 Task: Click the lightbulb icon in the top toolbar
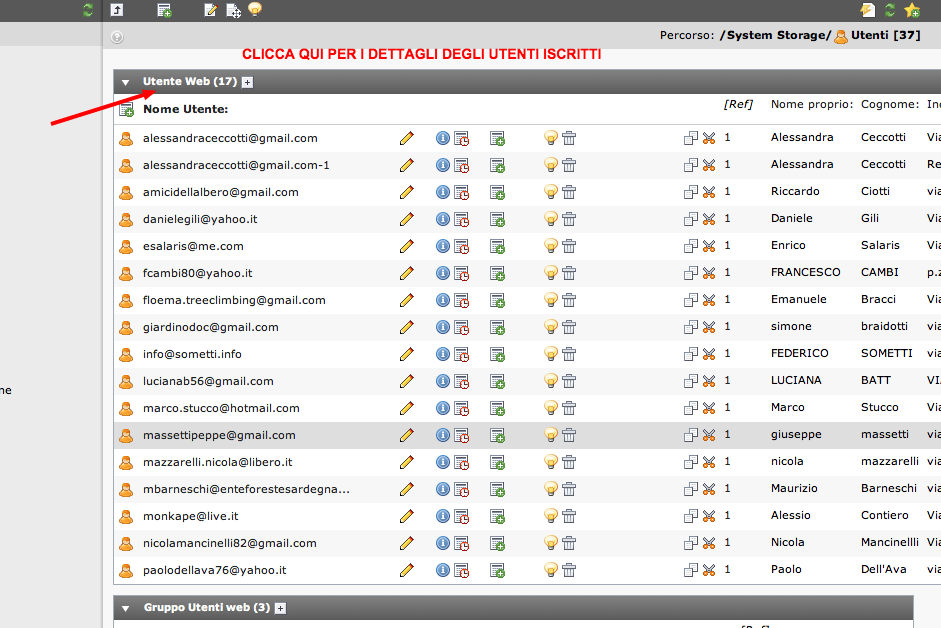pyautogui.click(x=255, y=9)
